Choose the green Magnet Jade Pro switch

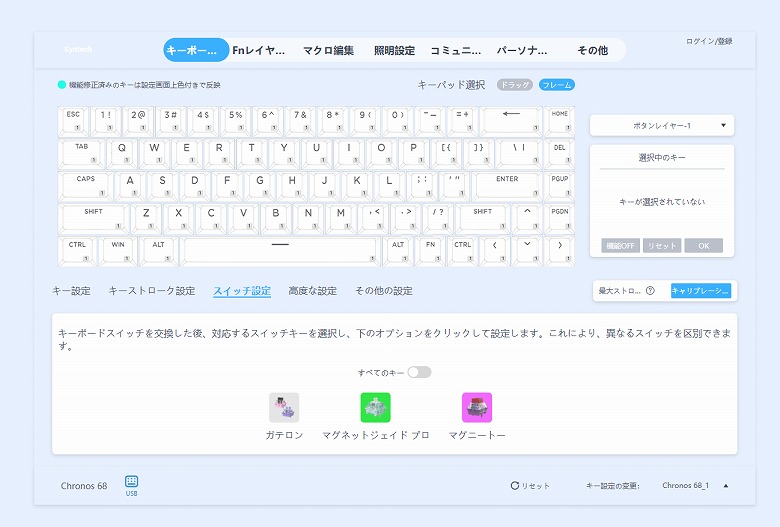(376, 407)
